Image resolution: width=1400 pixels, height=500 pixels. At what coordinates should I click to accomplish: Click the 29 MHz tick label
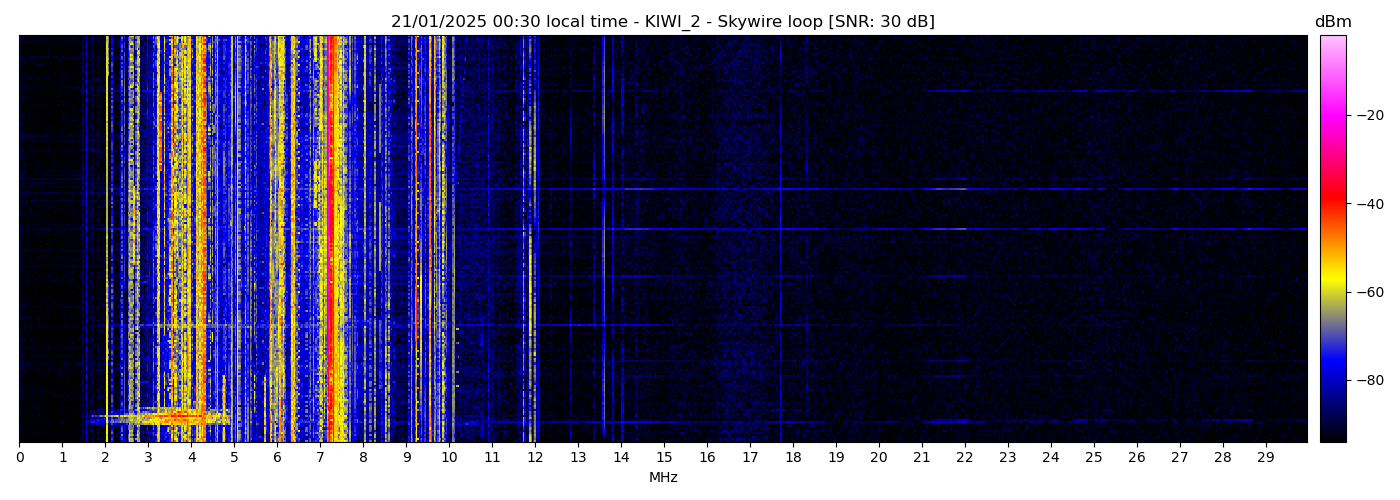(1265, 458)
